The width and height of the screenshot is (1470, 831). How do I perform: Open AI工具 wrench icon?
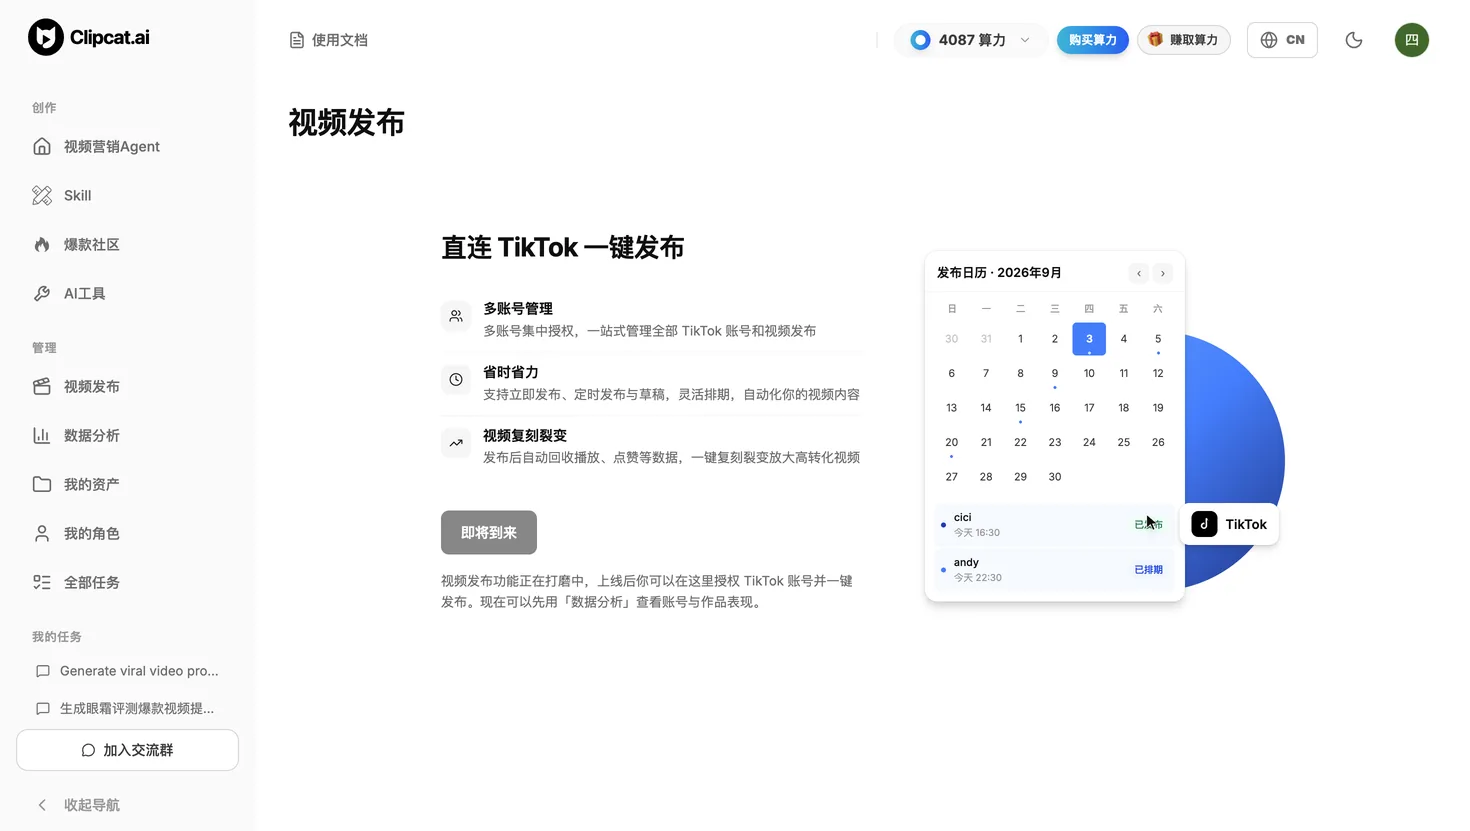[42, 293]
